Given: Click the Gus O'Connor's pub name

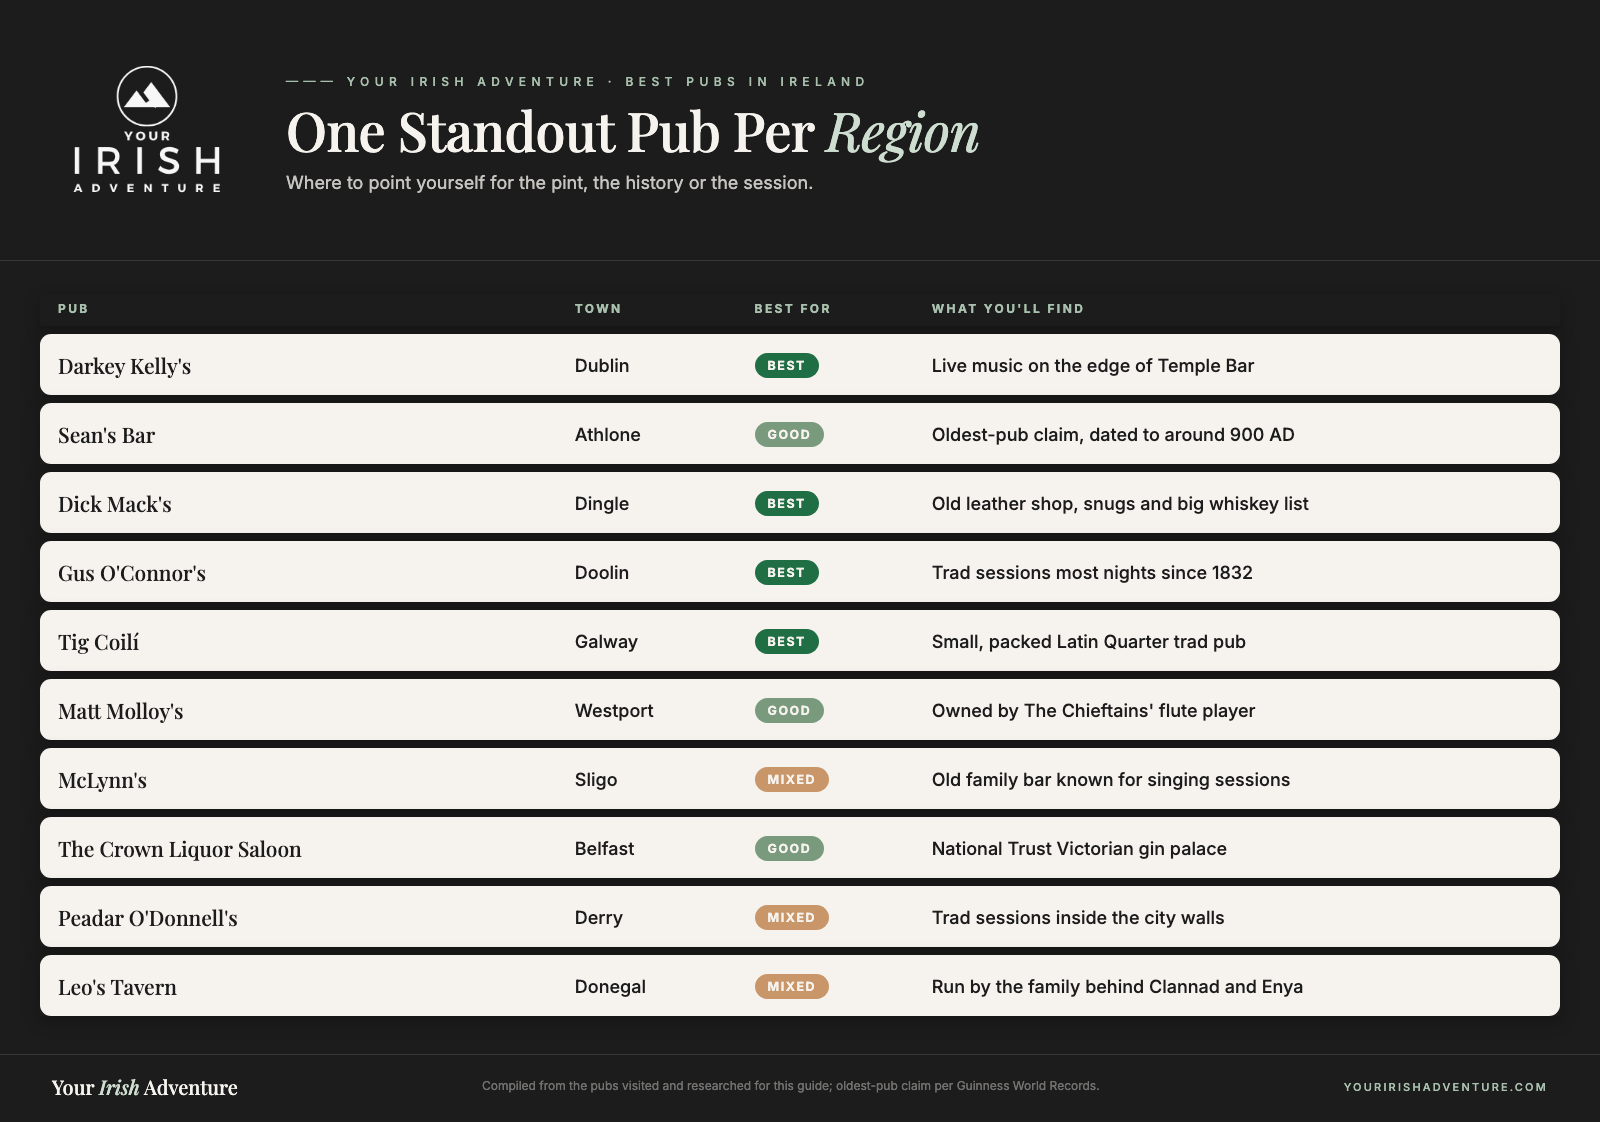Looking at the screenshot, I should (x=132, y=573).
